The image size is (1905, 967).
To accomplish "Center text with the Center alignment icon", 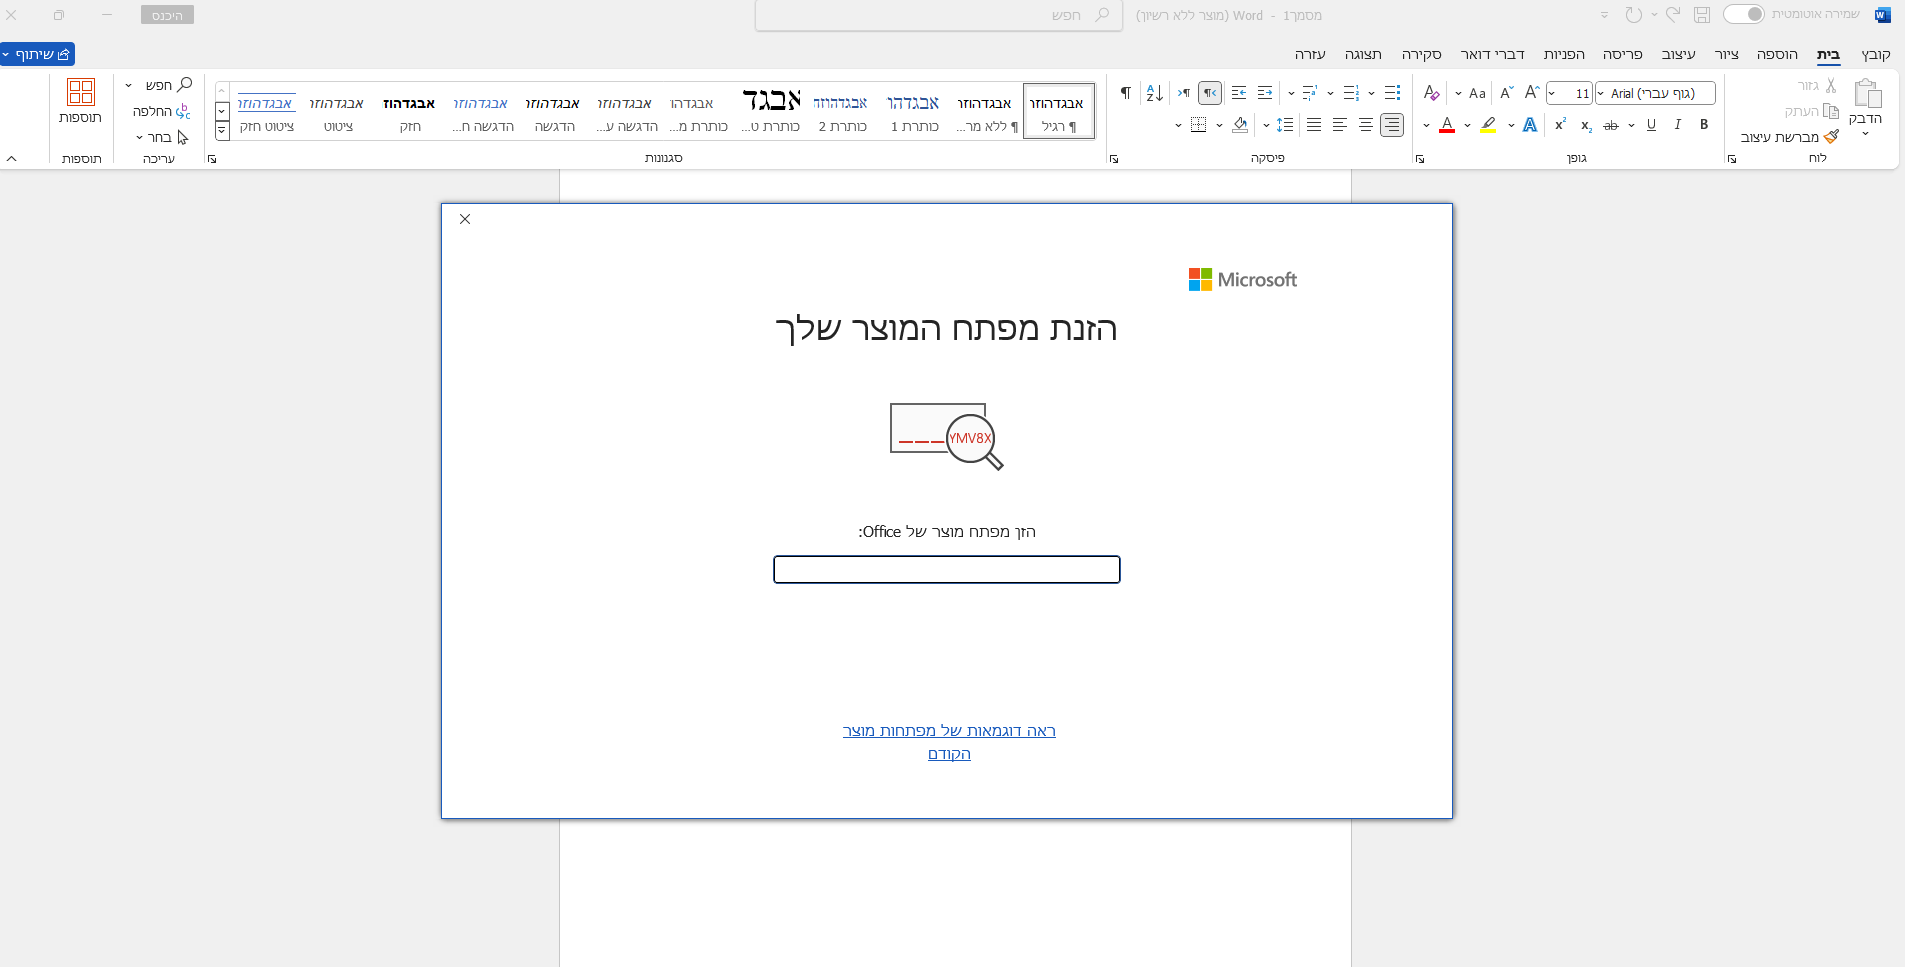I will 1366,125.
